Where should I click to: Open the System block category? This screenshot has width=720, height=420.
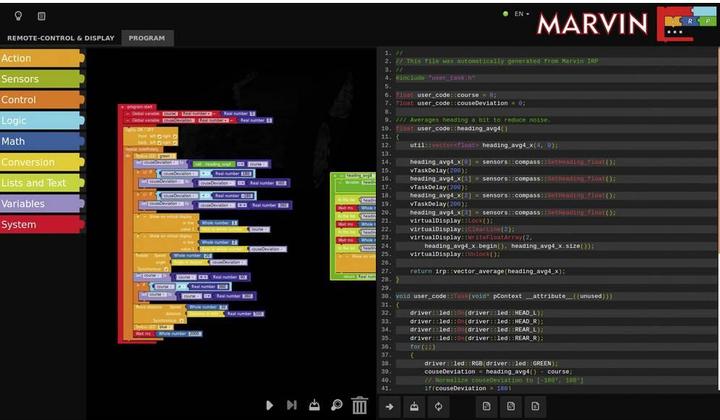(x=42, y=224)
